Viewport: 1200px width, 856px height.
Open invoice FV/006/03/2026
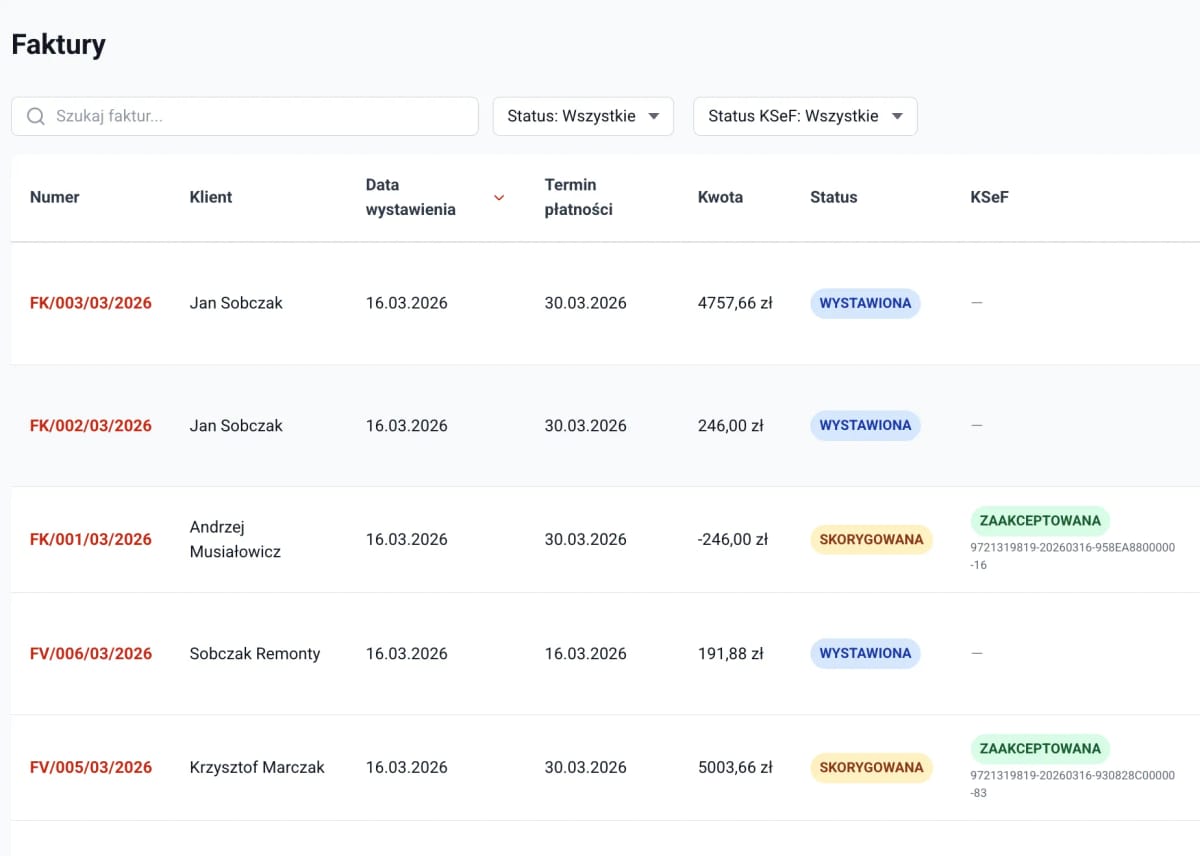[x=91, y=653]
